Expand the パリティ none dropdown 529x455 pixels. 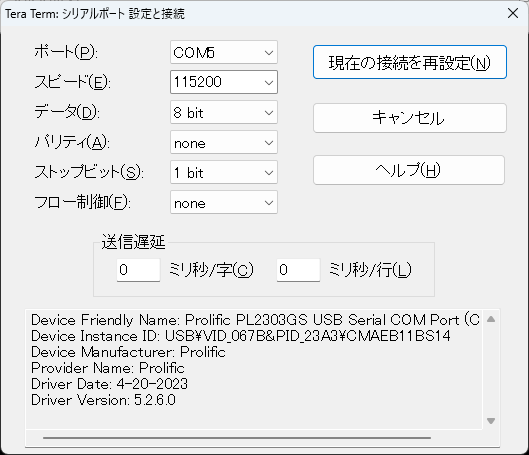pyautogui.click(x=224, y=143)
